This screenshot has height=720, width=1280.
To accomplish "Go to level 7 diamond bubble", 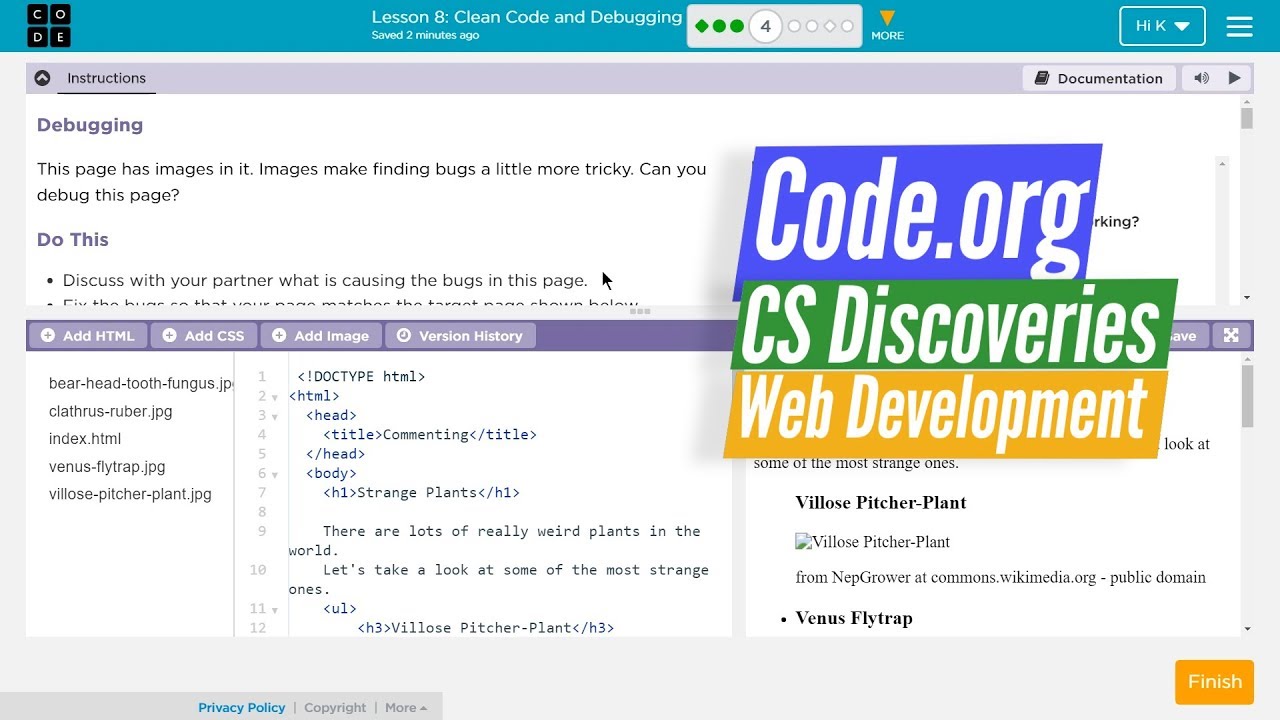I will [829, 26].
